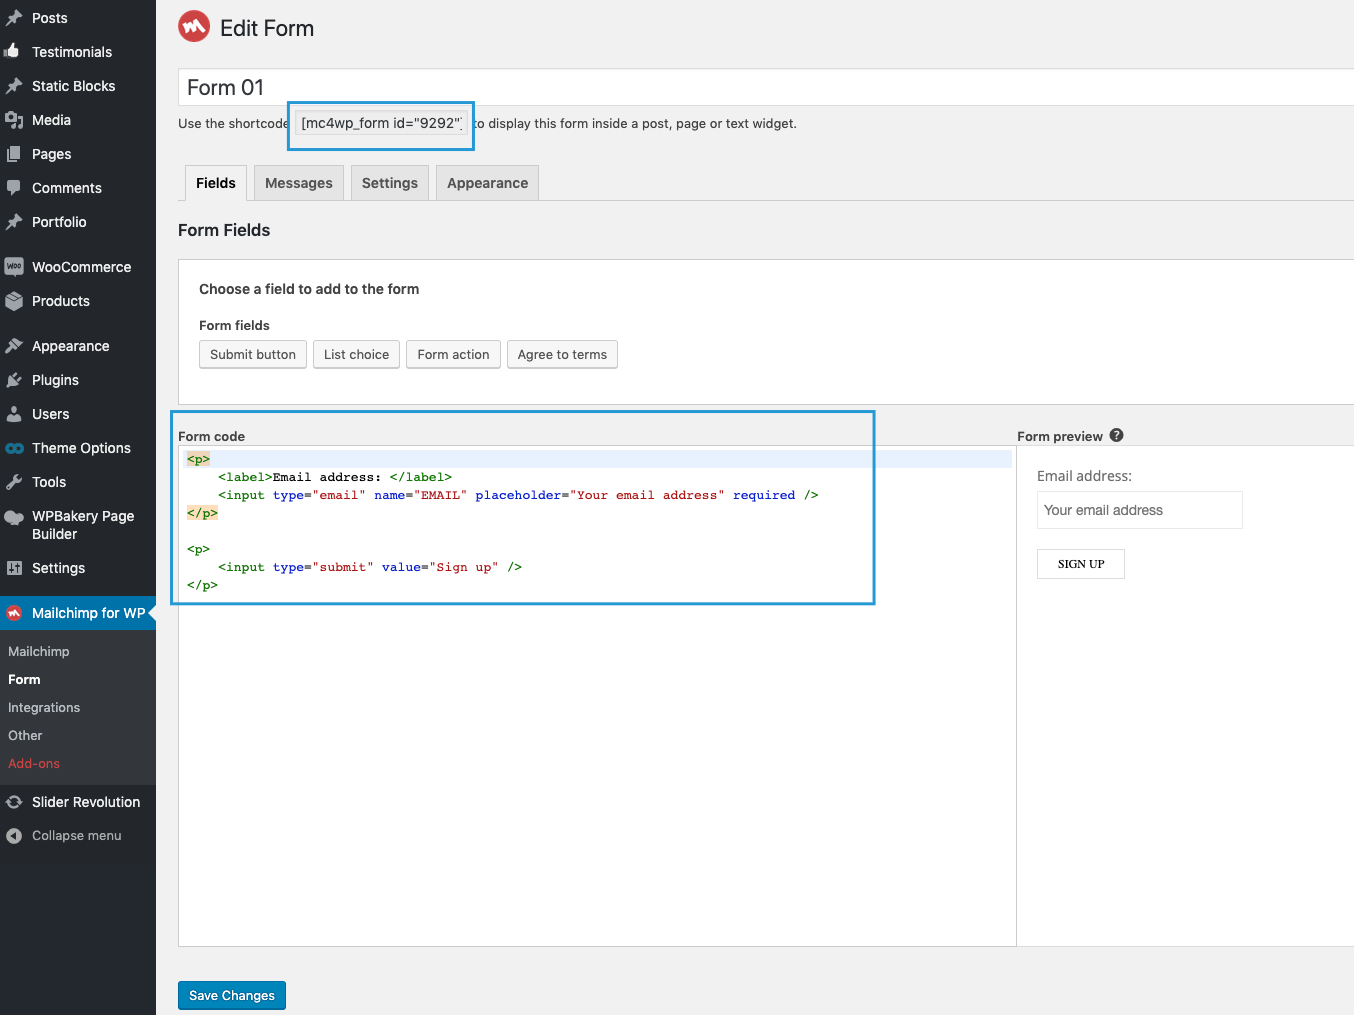Image resolution: width=1354 pixels, height=1015 pixels.
Task: Click the WooCommerce icon in sidebar
Action: tap(14, 267)
